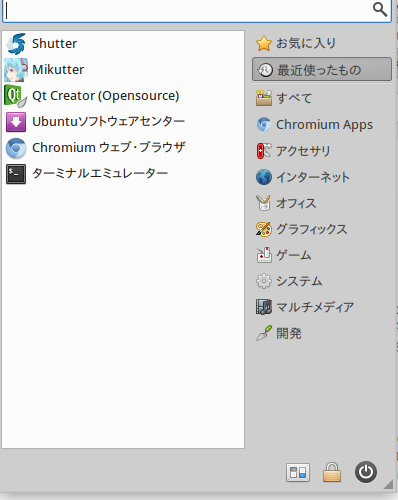
Task: Open the terminal emulator black icon
Action: pos(16,174)
